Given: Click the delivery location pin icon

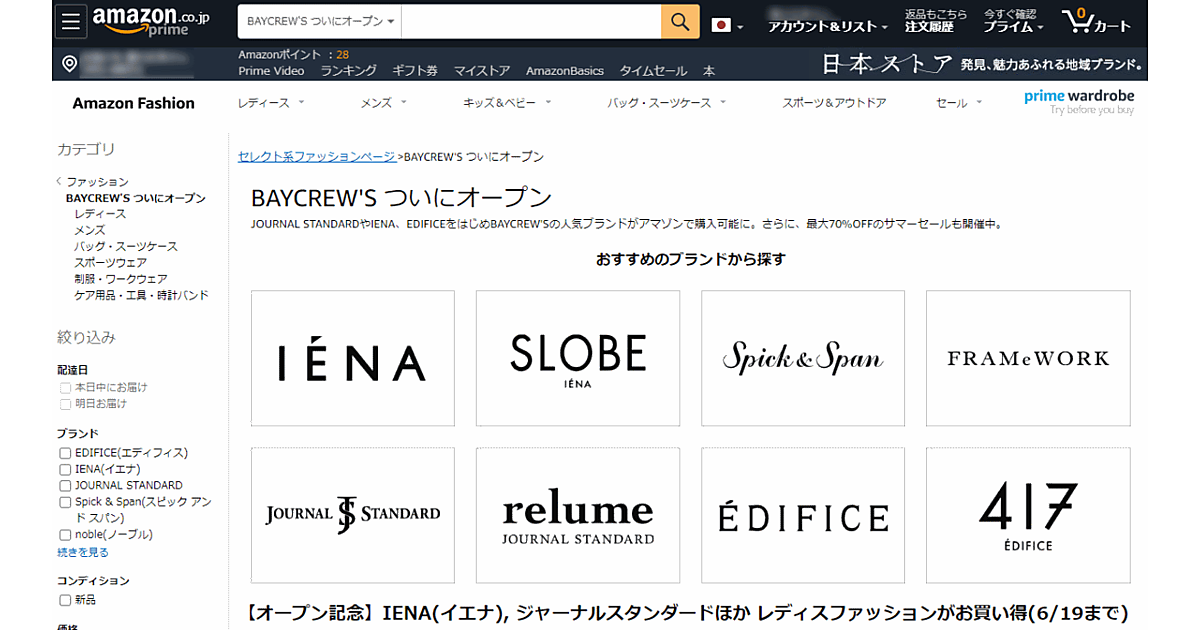Looking at the screenshot, I should point(69,64).
